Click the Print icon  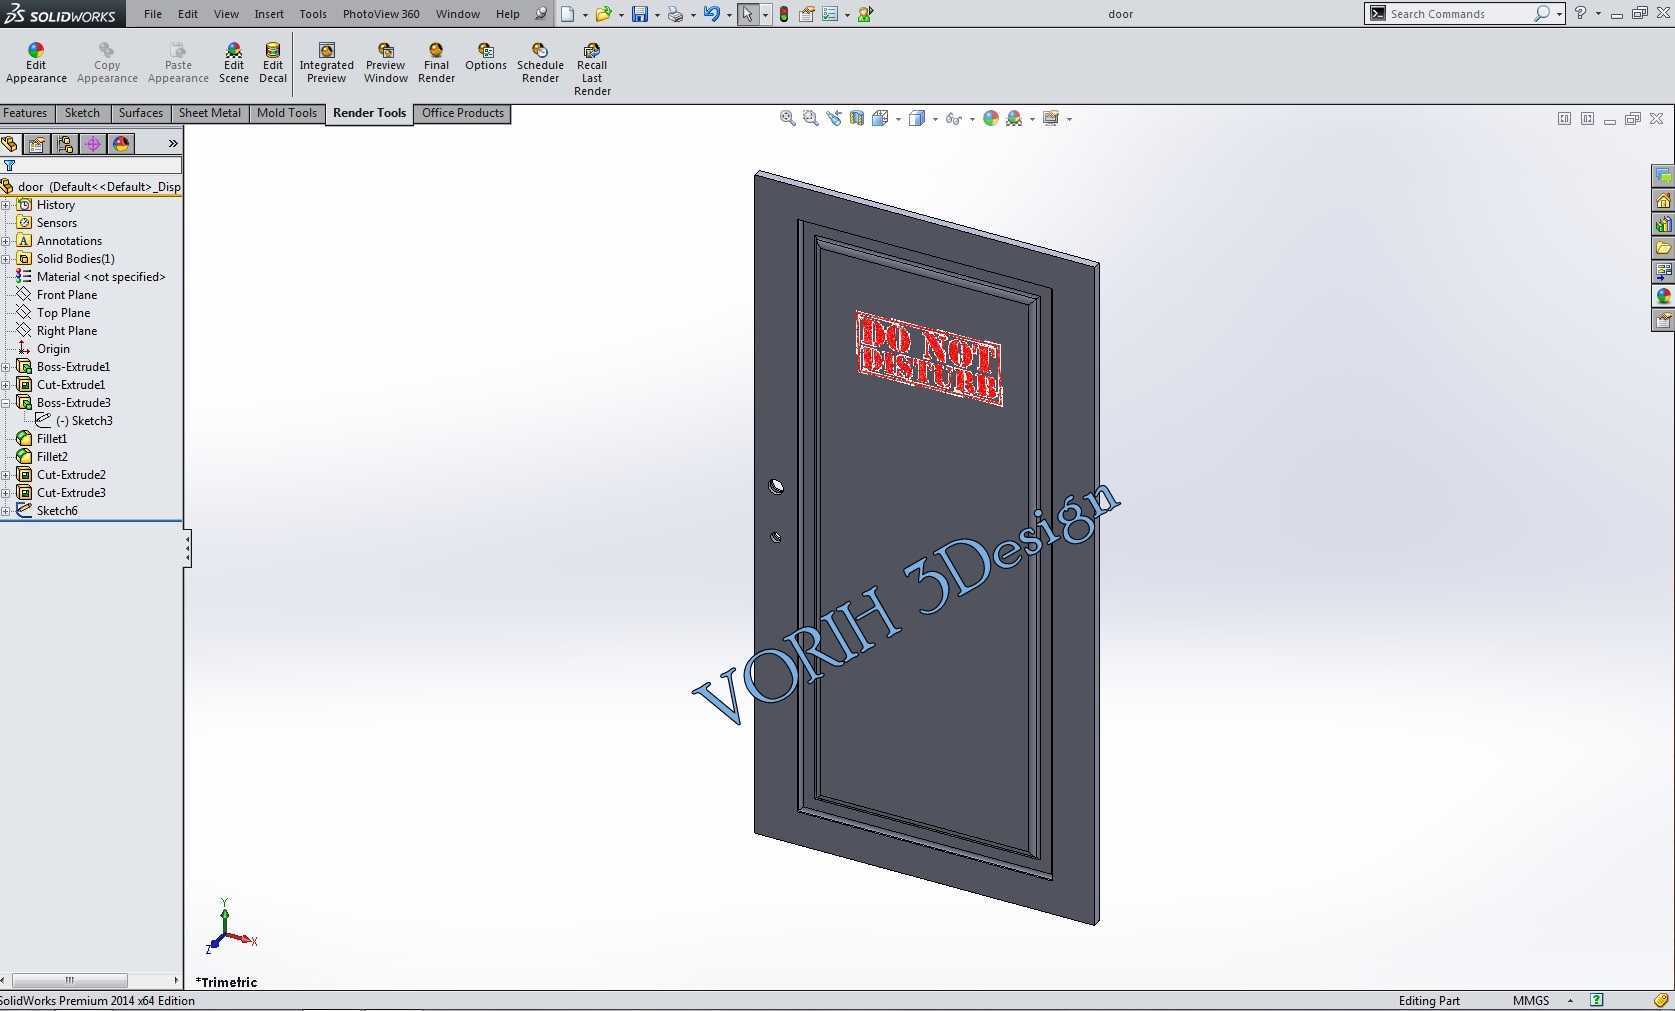click(x=676, y=14)
